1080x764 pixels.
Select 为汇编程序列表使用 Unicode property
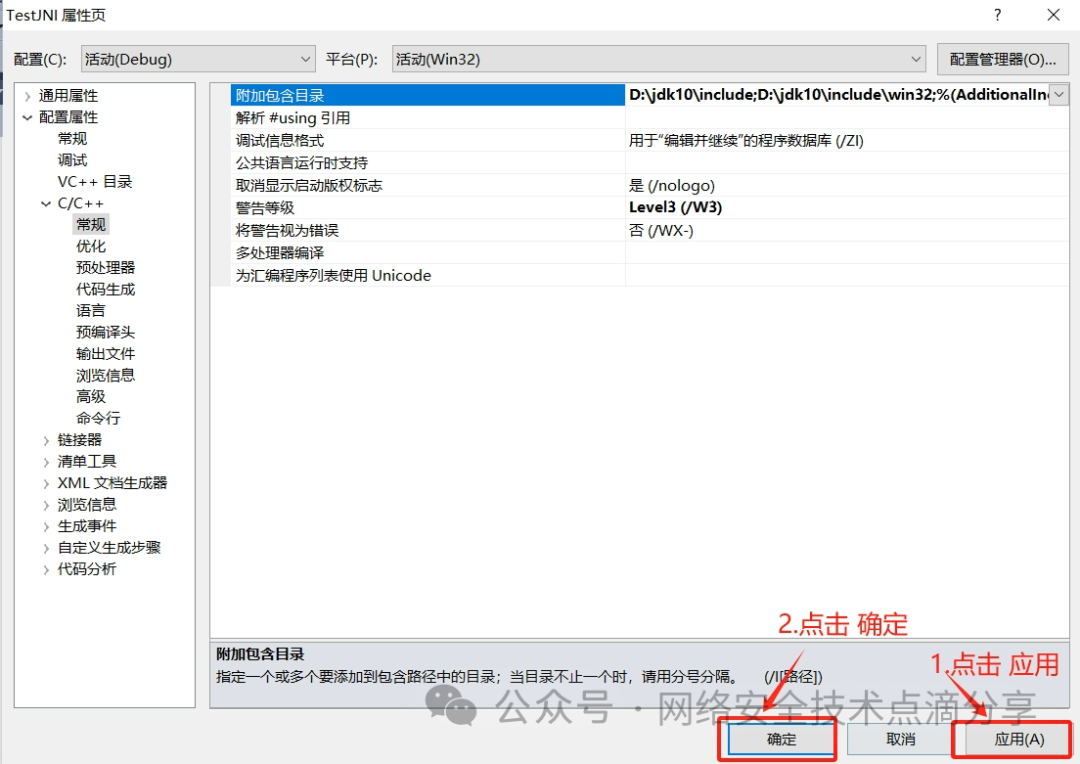point(428,276)
